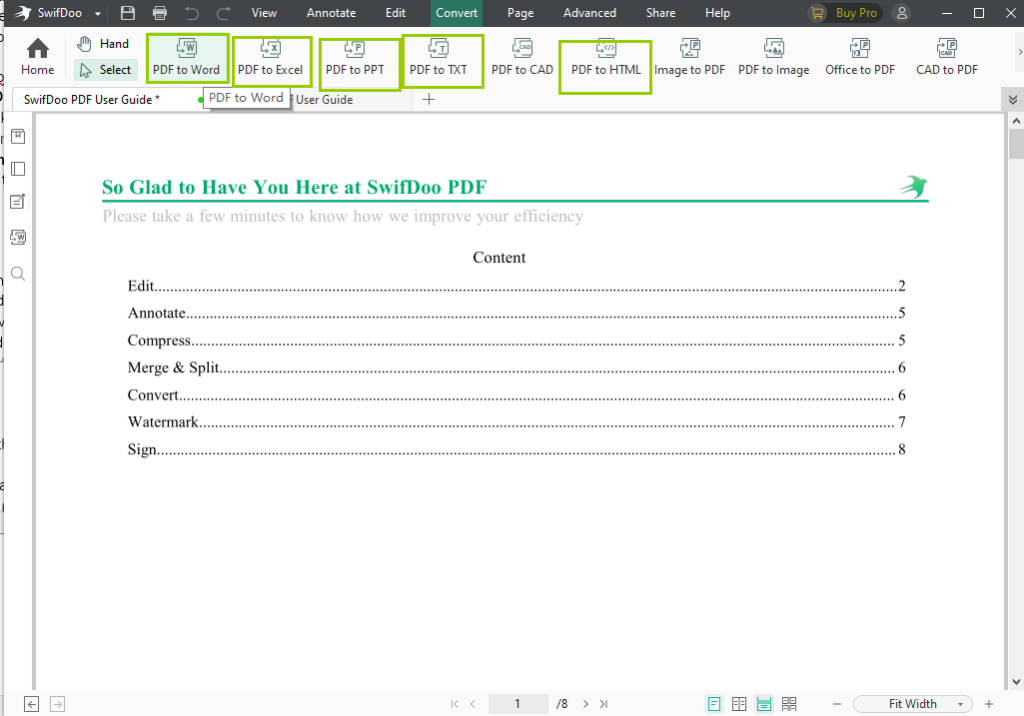The width and height of the screenshot is (1024, 716).
Task: Collapse the ribbon with double chevron
Action: pos(1013,100)
